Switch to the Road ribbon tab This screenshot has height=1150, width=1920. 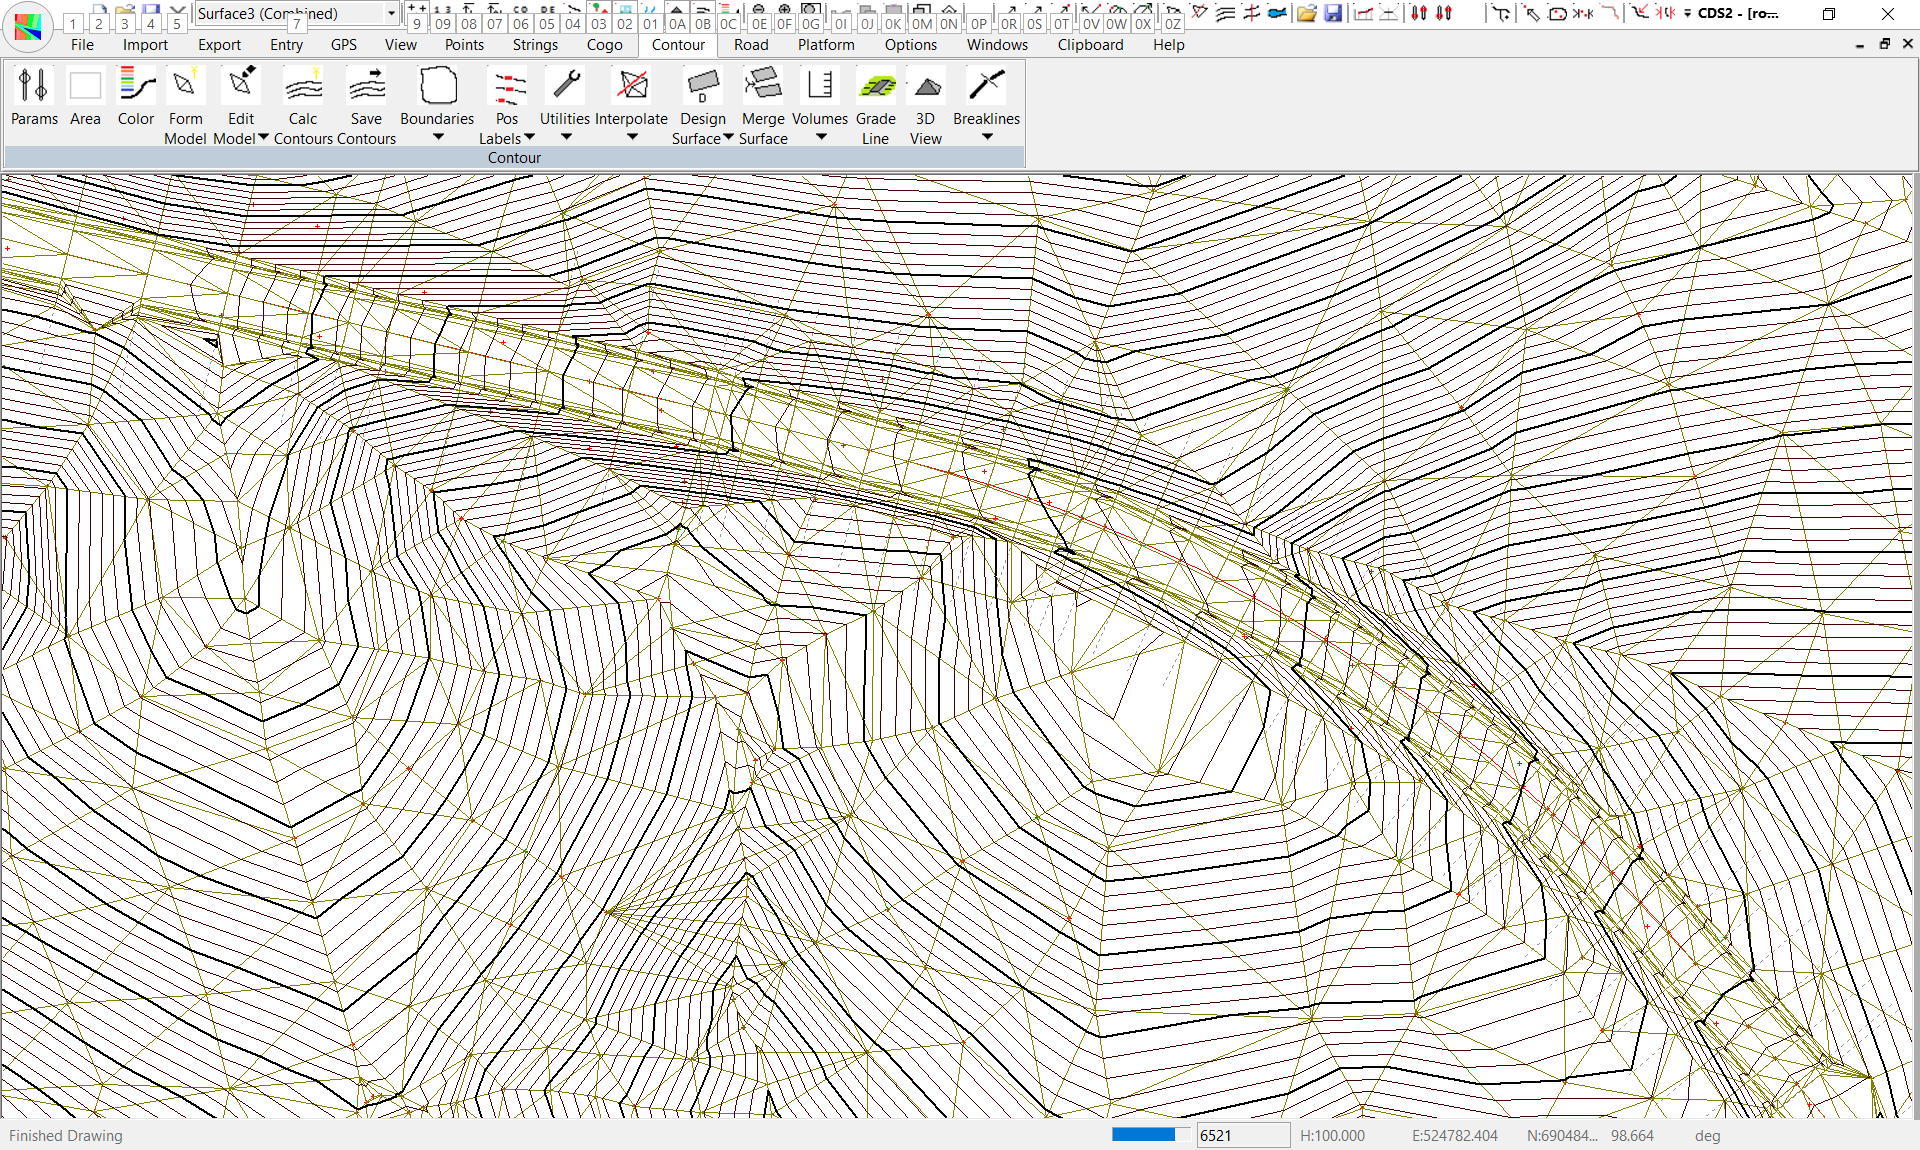(x=751, y=45)
